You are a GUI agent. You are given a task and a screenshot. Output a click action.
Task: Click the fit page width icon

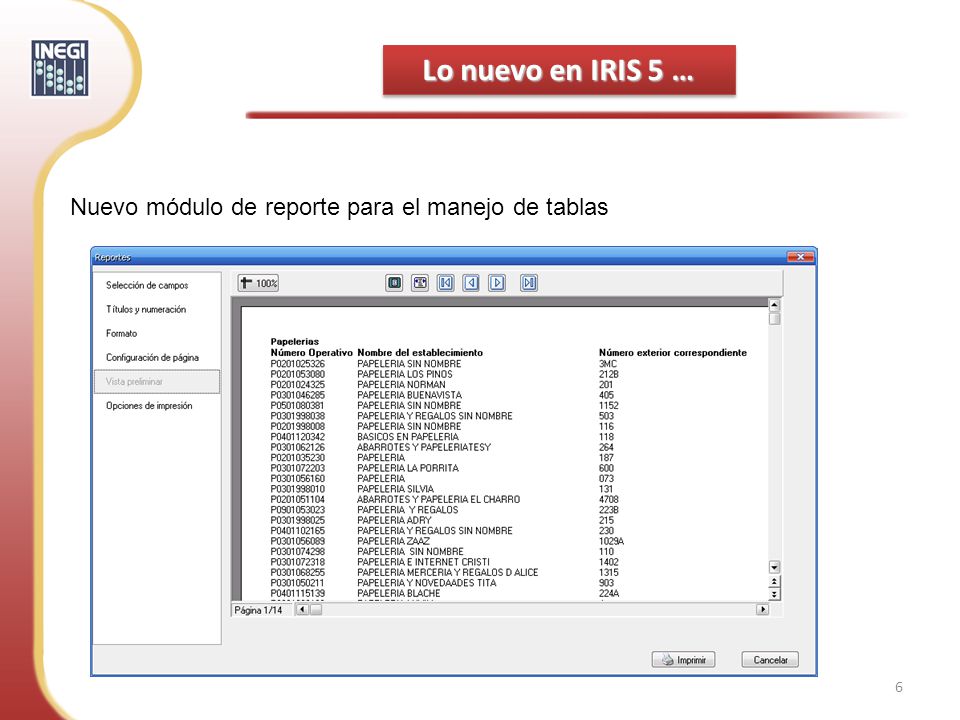(420, 283)
